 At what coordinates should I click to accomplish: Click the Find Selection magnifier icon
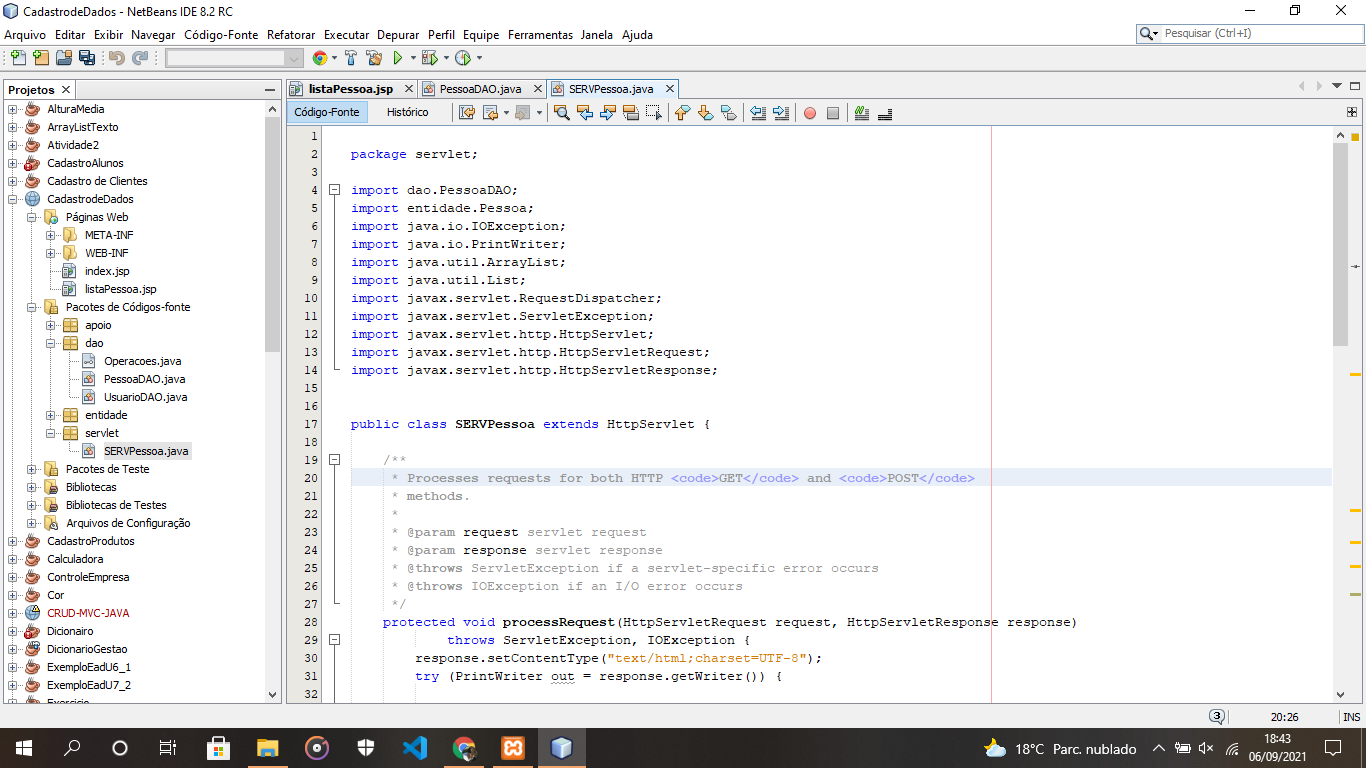[x=562, y=113]
